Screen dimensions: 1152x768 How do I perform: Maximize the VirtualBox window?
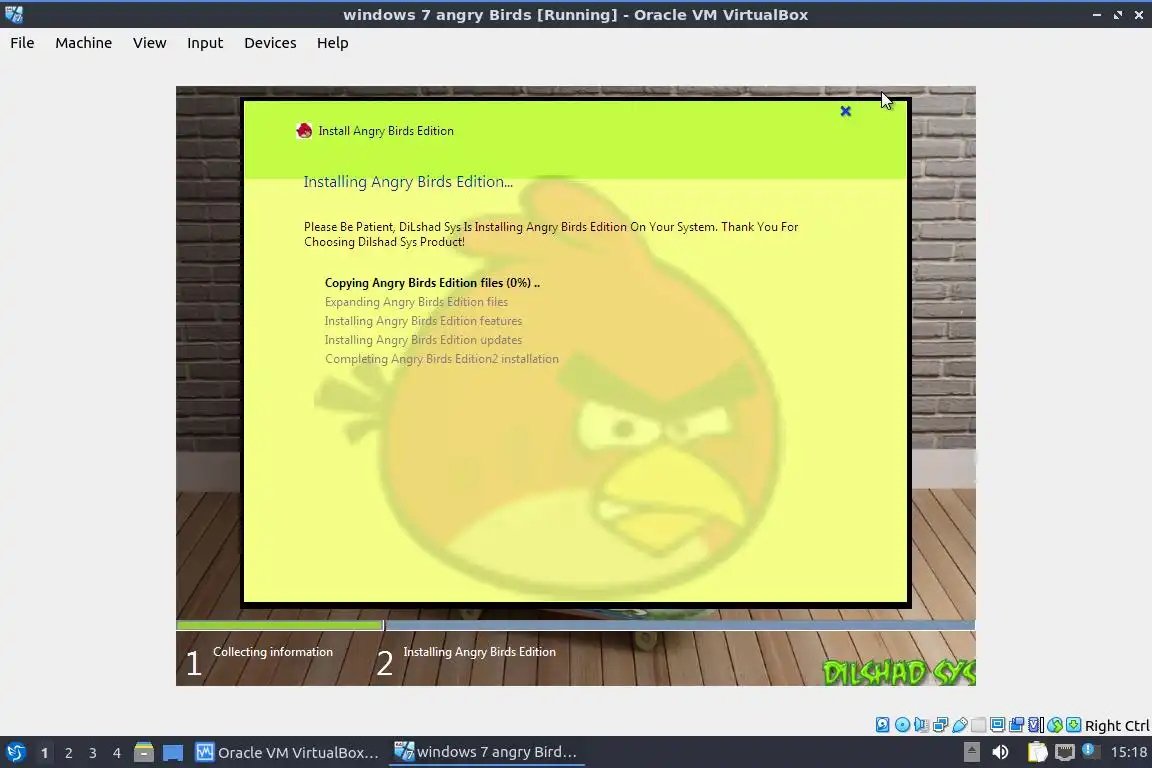(x=1117, y=15)
